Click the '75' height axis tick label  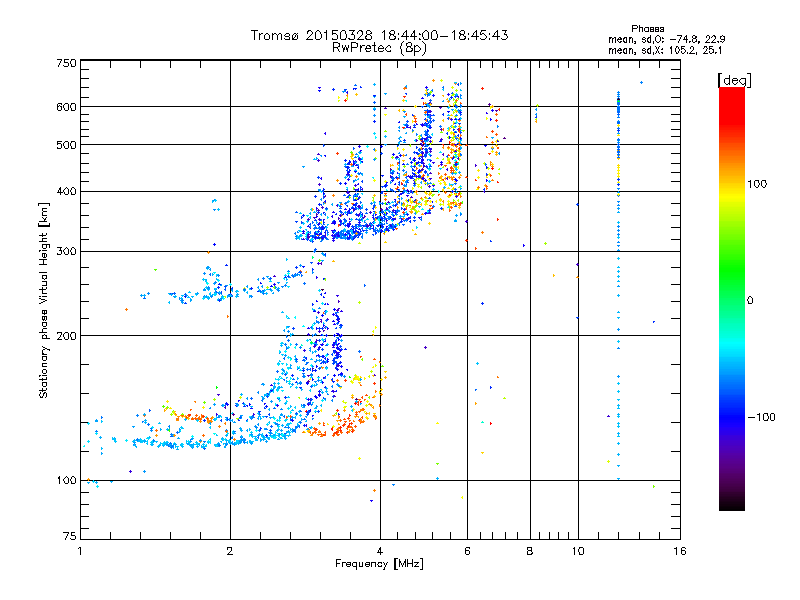[x=70, y=536]
